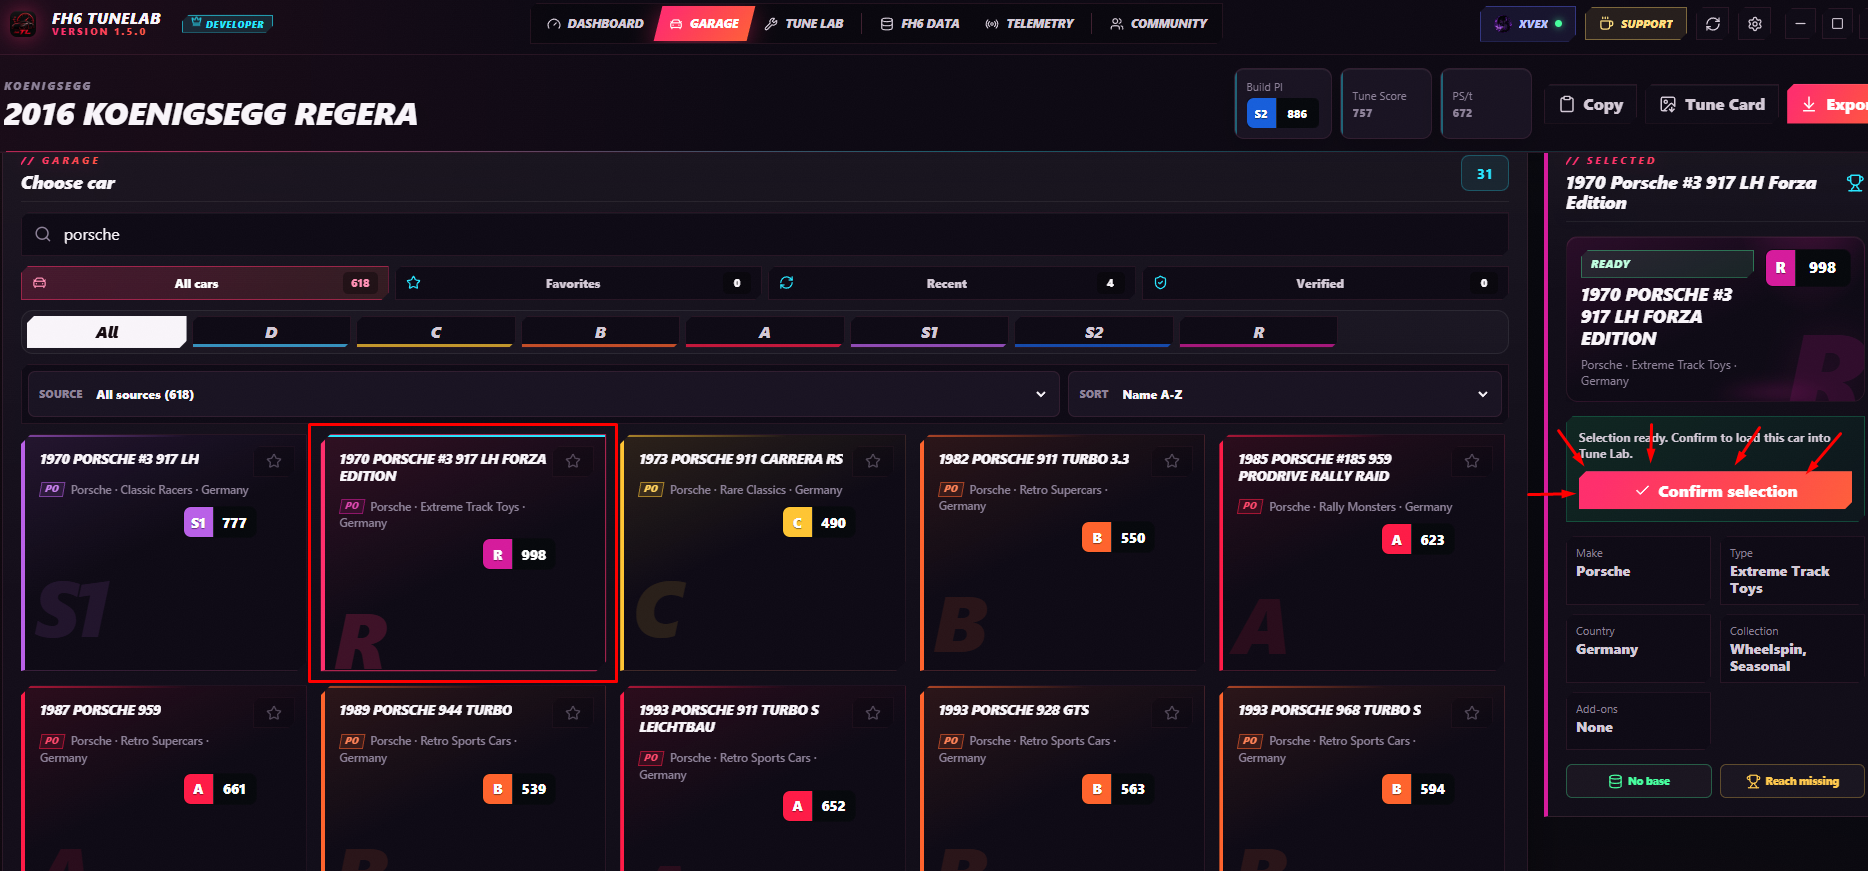Image resolution: width=1868 pixels, height=871 pixels.
Task: Favorite the 1989 Porsche 944 Turbo
Action: click(x=573, y=713)
